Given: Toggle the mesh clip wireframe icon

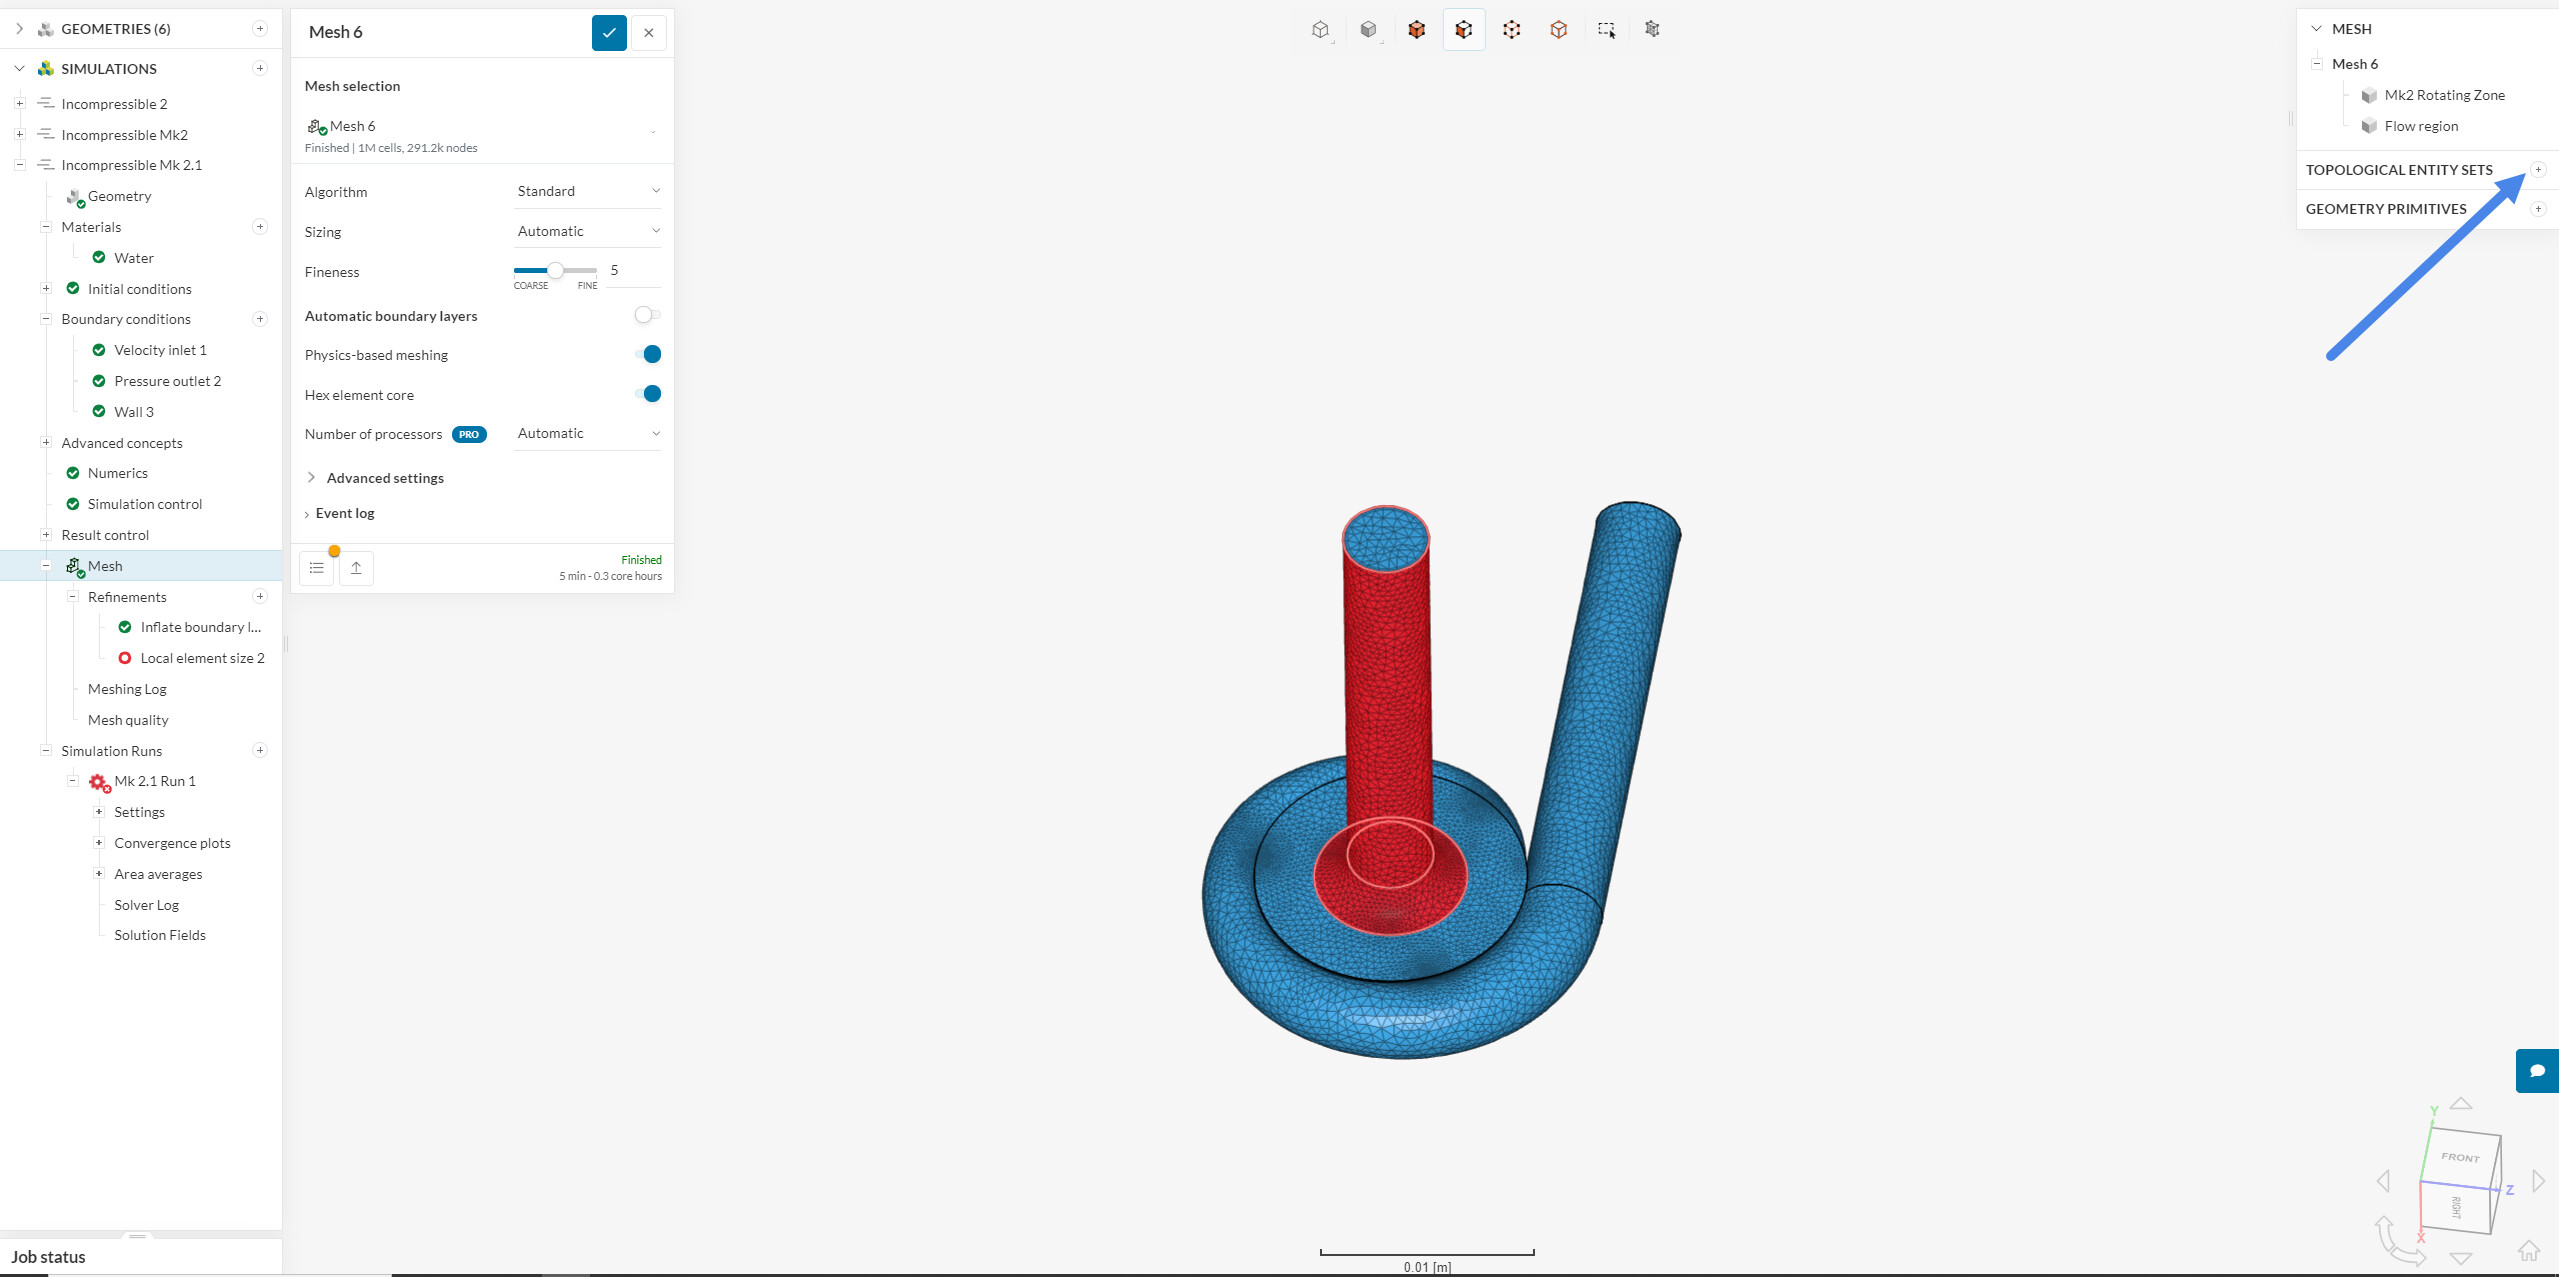Looking at the screenshot, I should pyautogui.click(x=1653, y=30).
